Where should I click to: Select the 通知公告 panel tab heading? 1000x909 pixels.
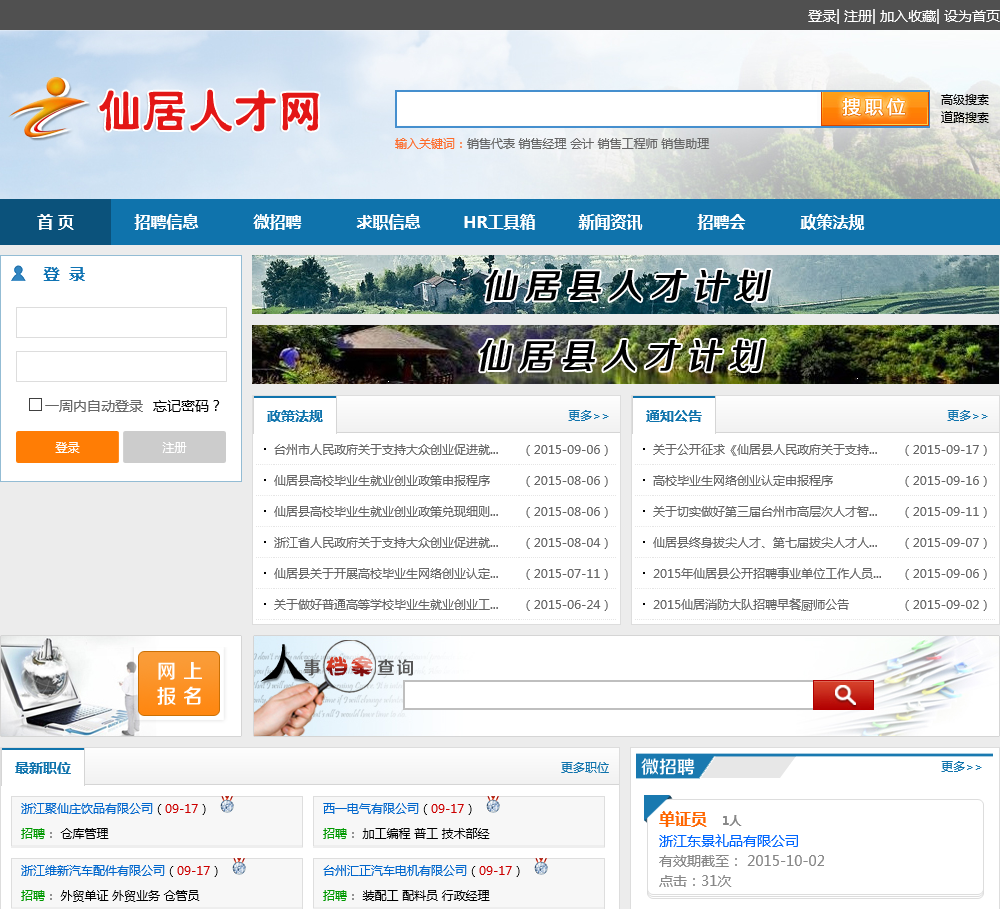point(673,416)
